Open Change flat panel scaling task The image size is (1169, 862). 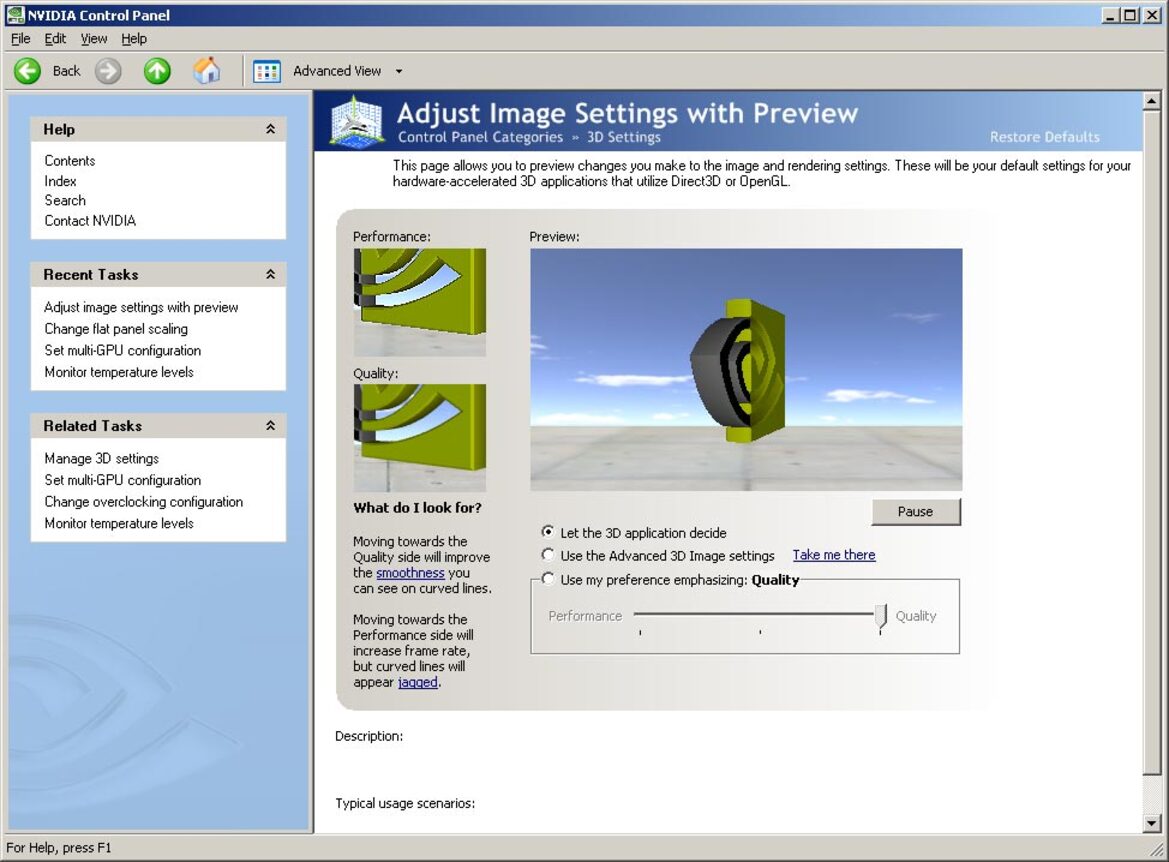pyautogui.click(x=116, y=329)
